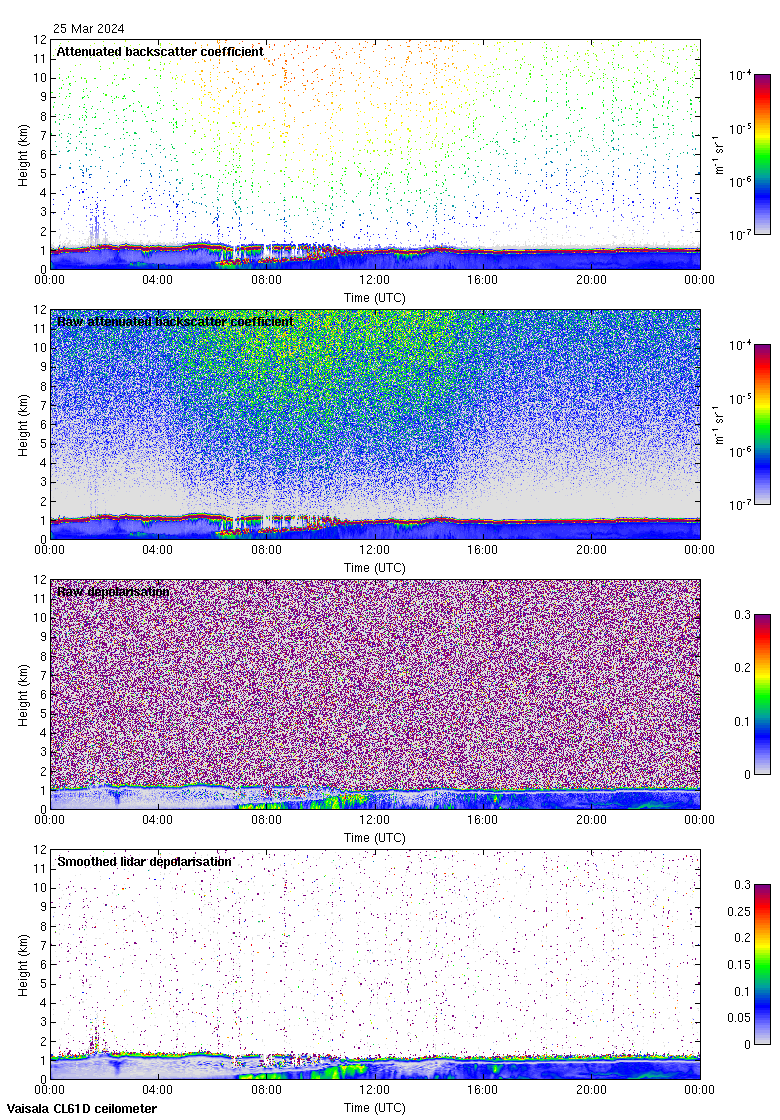This screenshot has height=1120, width=780.
Task: Click 'Time (UTC)' under the raw attenuated backscatter plot
Action: (374, 568)
